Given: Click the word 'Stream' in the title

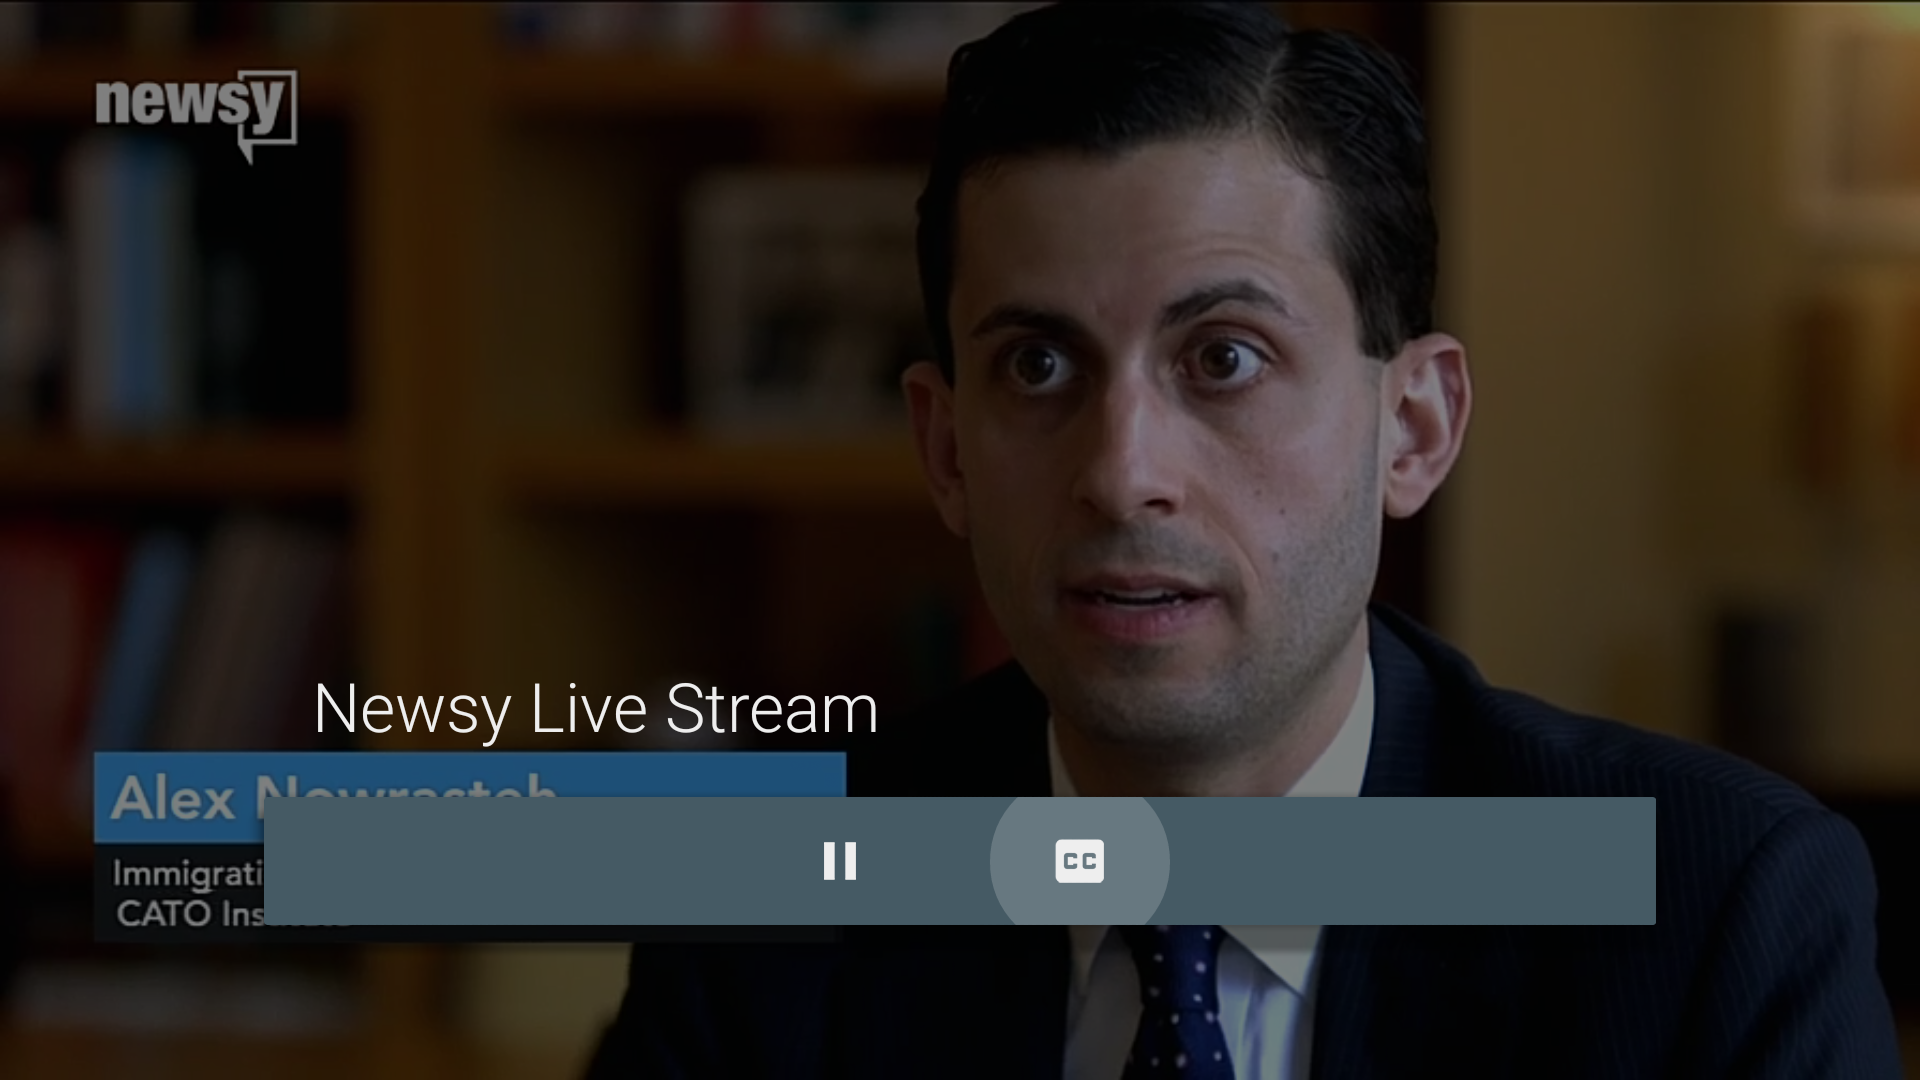Looking at the screenshot, I should [771, 709].
